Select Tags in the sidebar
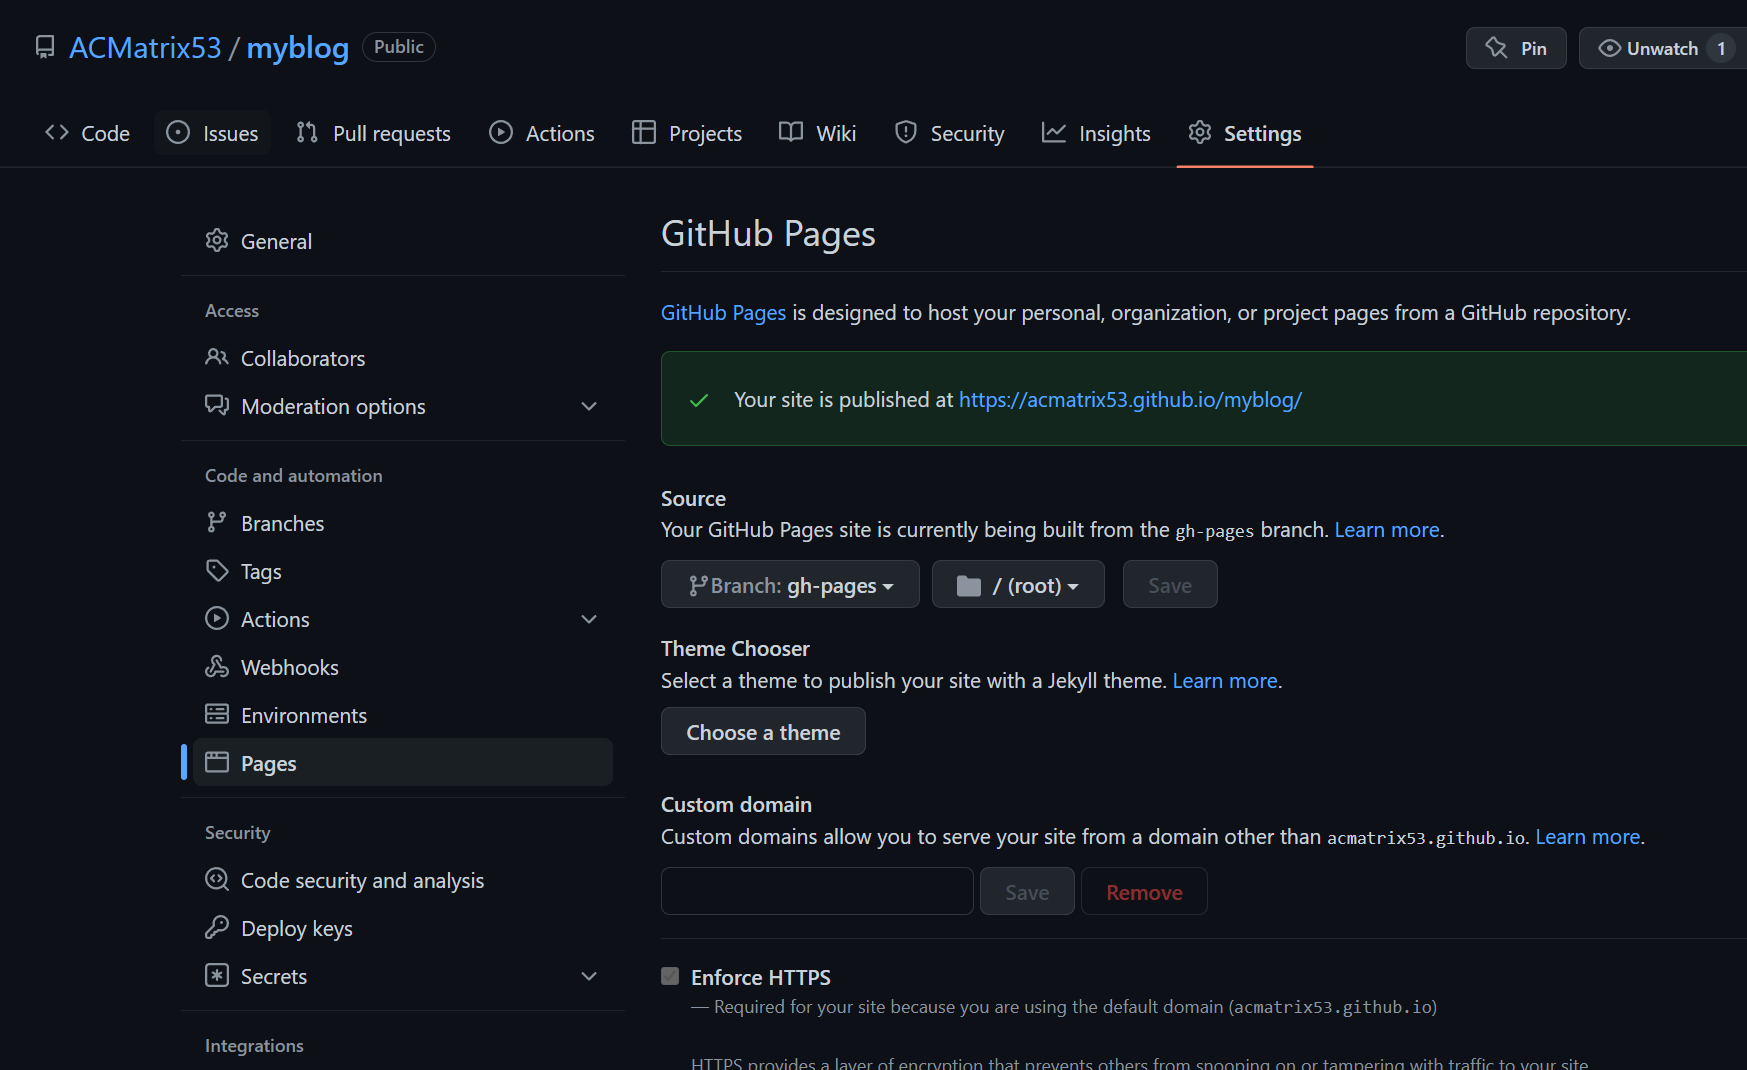 403,571
